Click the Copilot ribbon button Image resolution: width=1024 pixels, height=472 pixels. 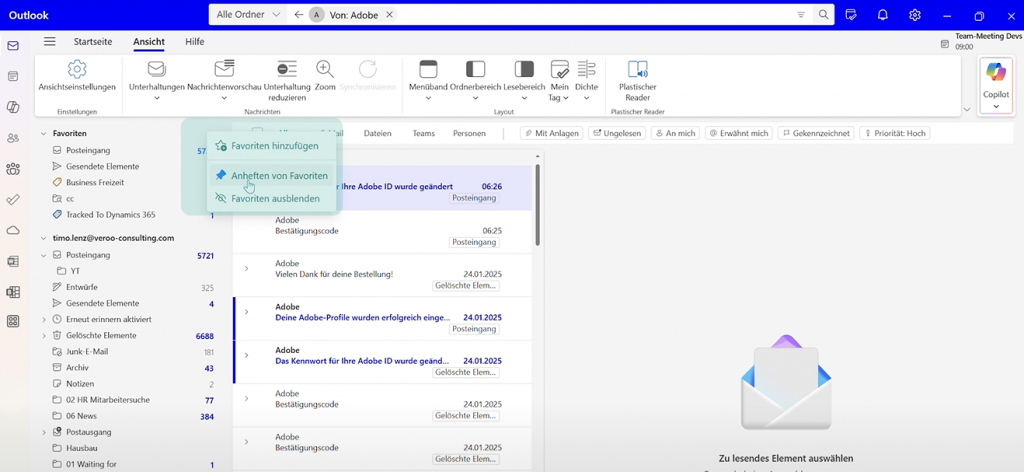point(996,85)
